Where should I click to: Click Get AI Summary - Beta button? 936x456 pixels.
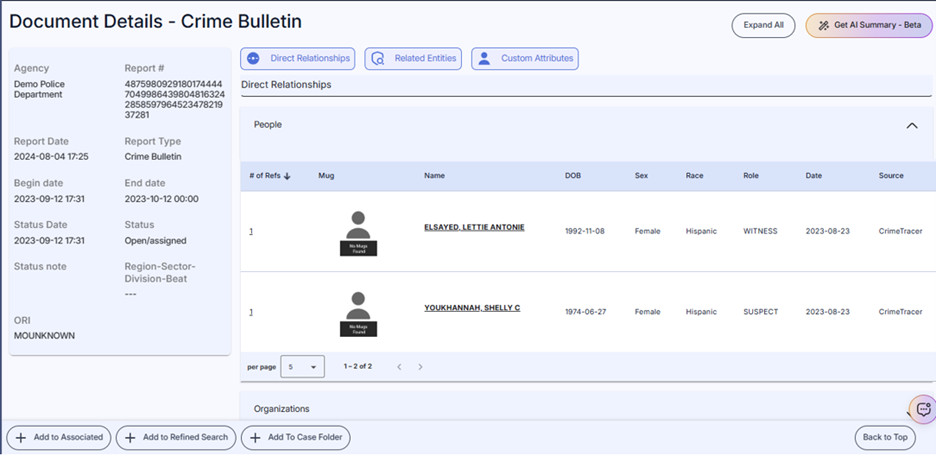coord(868,26)
